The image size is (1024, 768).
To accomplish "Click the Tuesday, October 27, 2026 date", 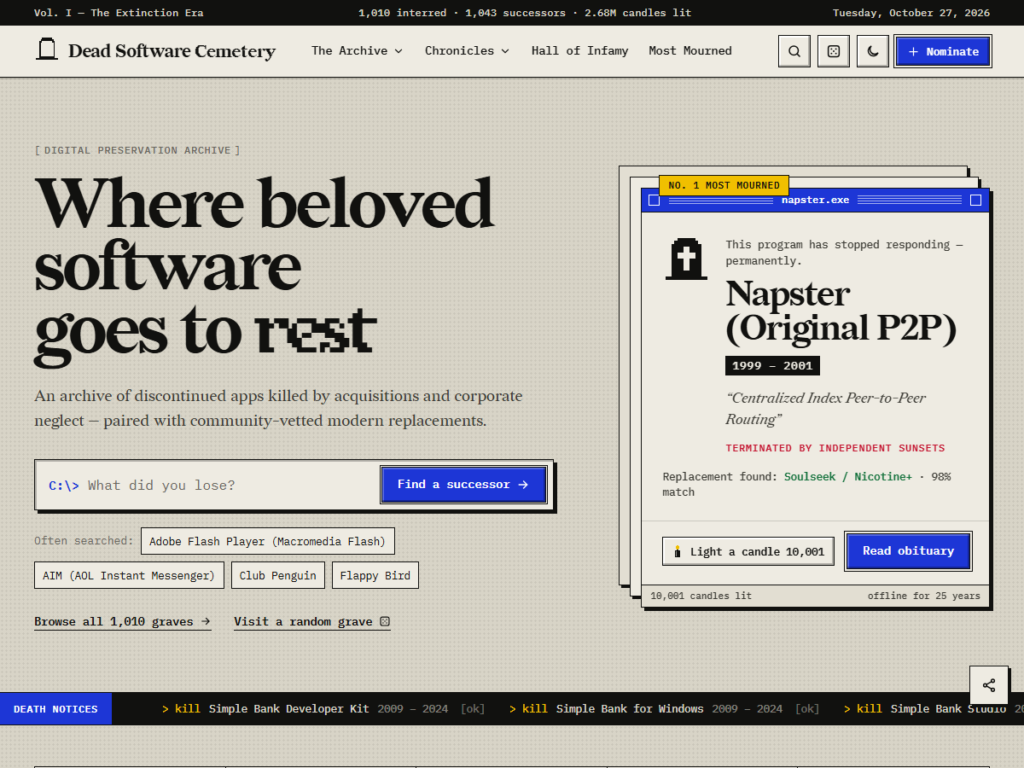I will (x=911, y=13).
